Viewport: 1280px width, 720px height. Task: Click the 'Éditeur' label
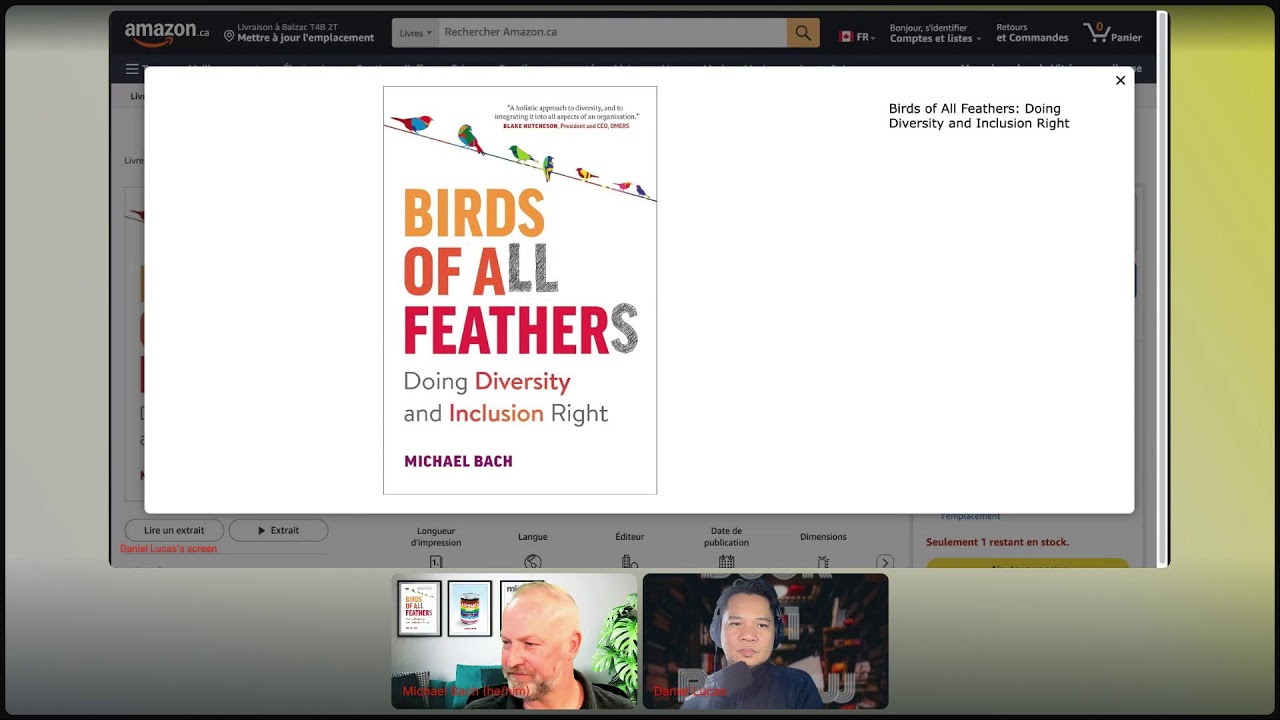[630, 537]
